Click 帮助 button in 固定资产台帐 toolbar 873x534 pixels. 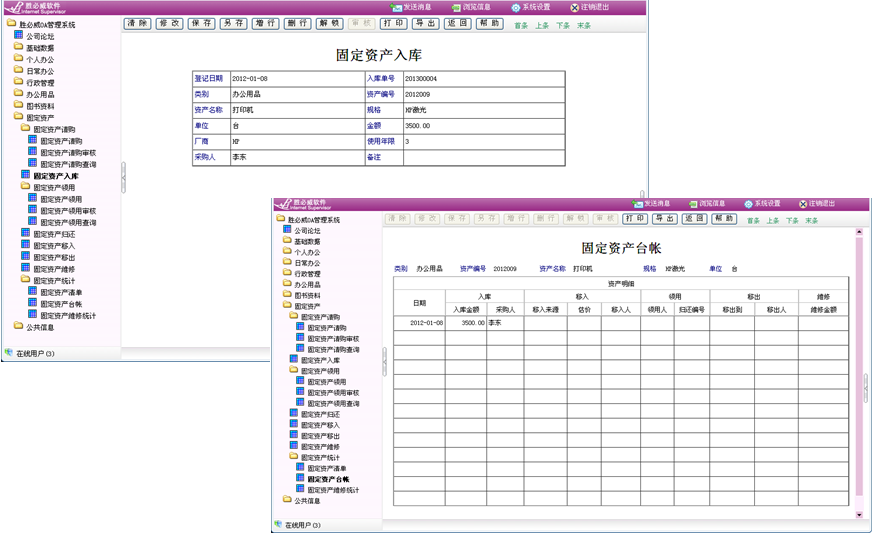point(724,219)
